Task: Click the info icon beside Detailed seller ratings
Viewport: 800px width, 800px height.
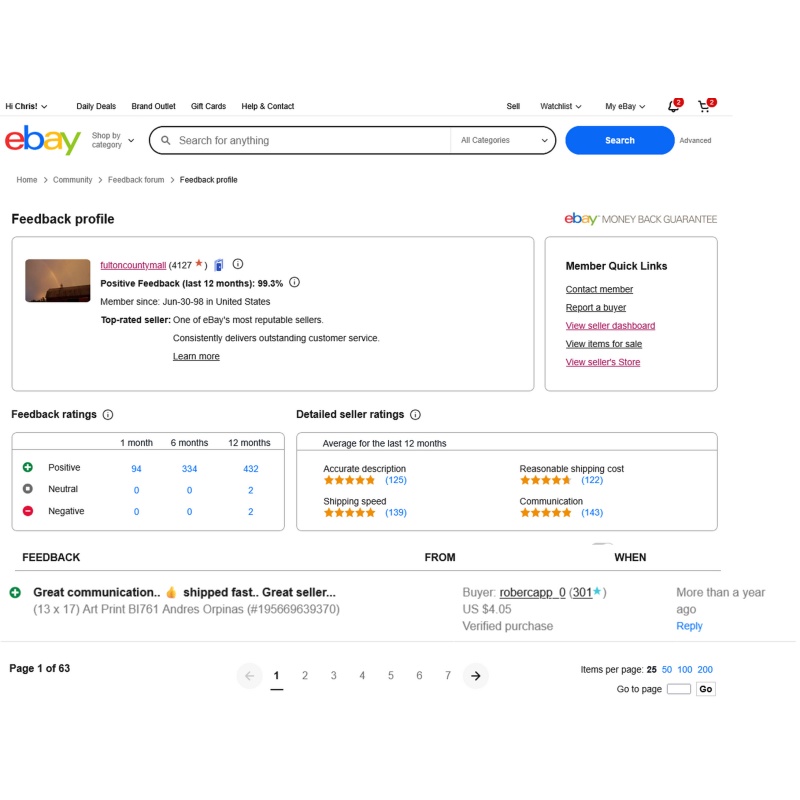Action: [415, 414]
